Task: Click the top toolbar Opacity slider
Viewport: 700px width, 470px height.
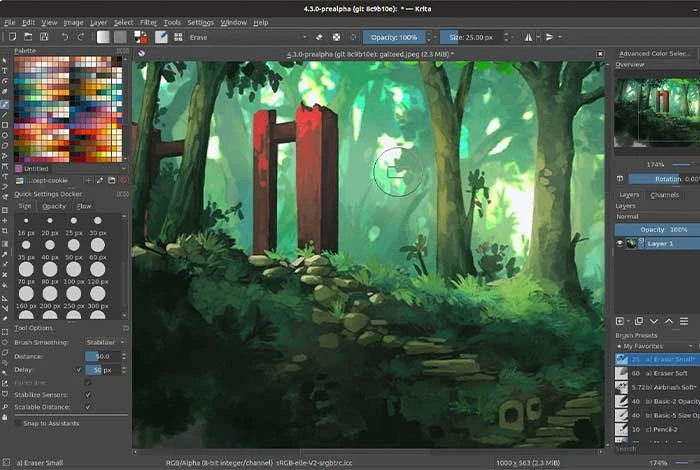Action: (x=393, y=37)
